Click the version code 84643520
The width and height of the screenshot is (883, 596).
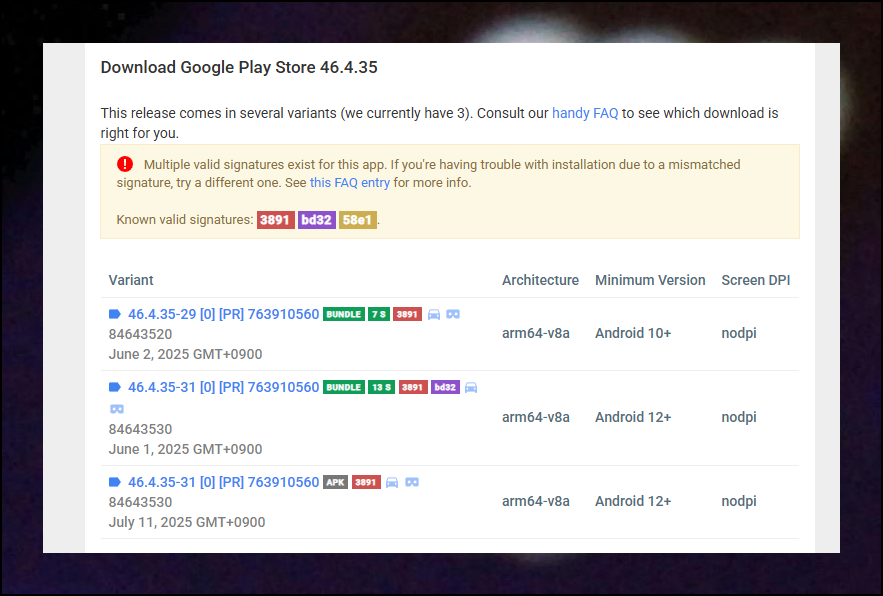(140, 334)
